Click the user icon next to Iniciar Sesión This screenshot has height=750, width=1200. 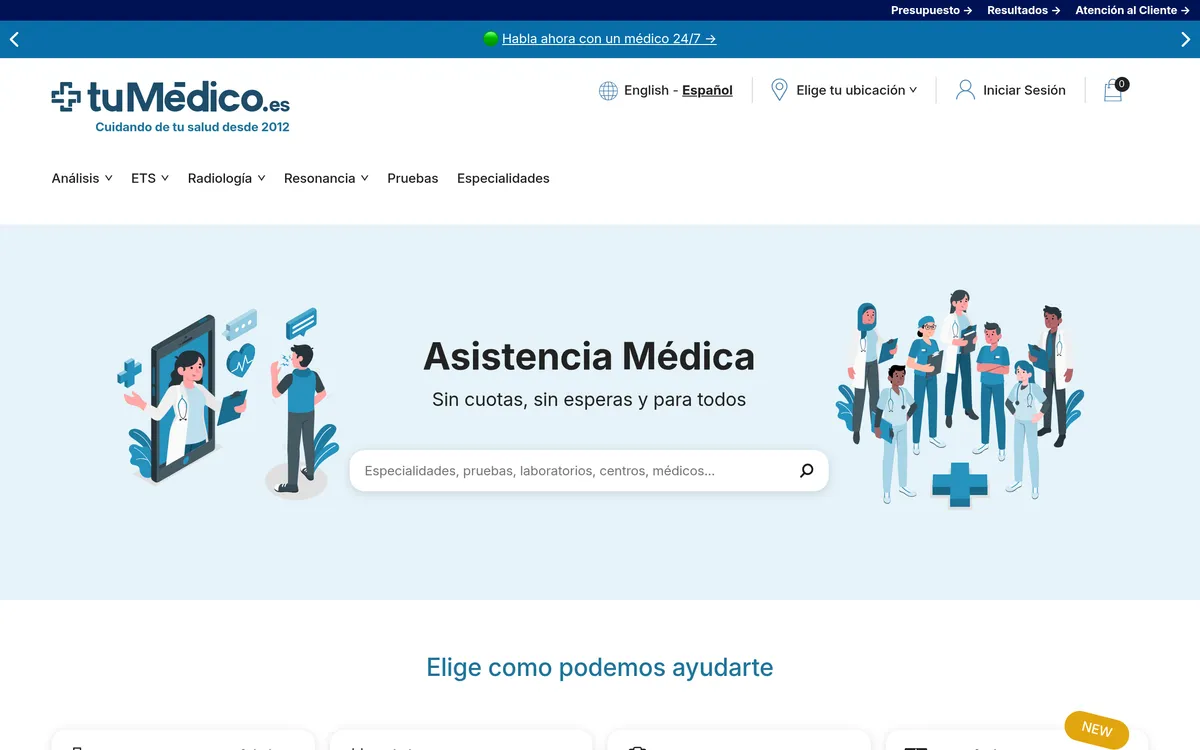964,90
